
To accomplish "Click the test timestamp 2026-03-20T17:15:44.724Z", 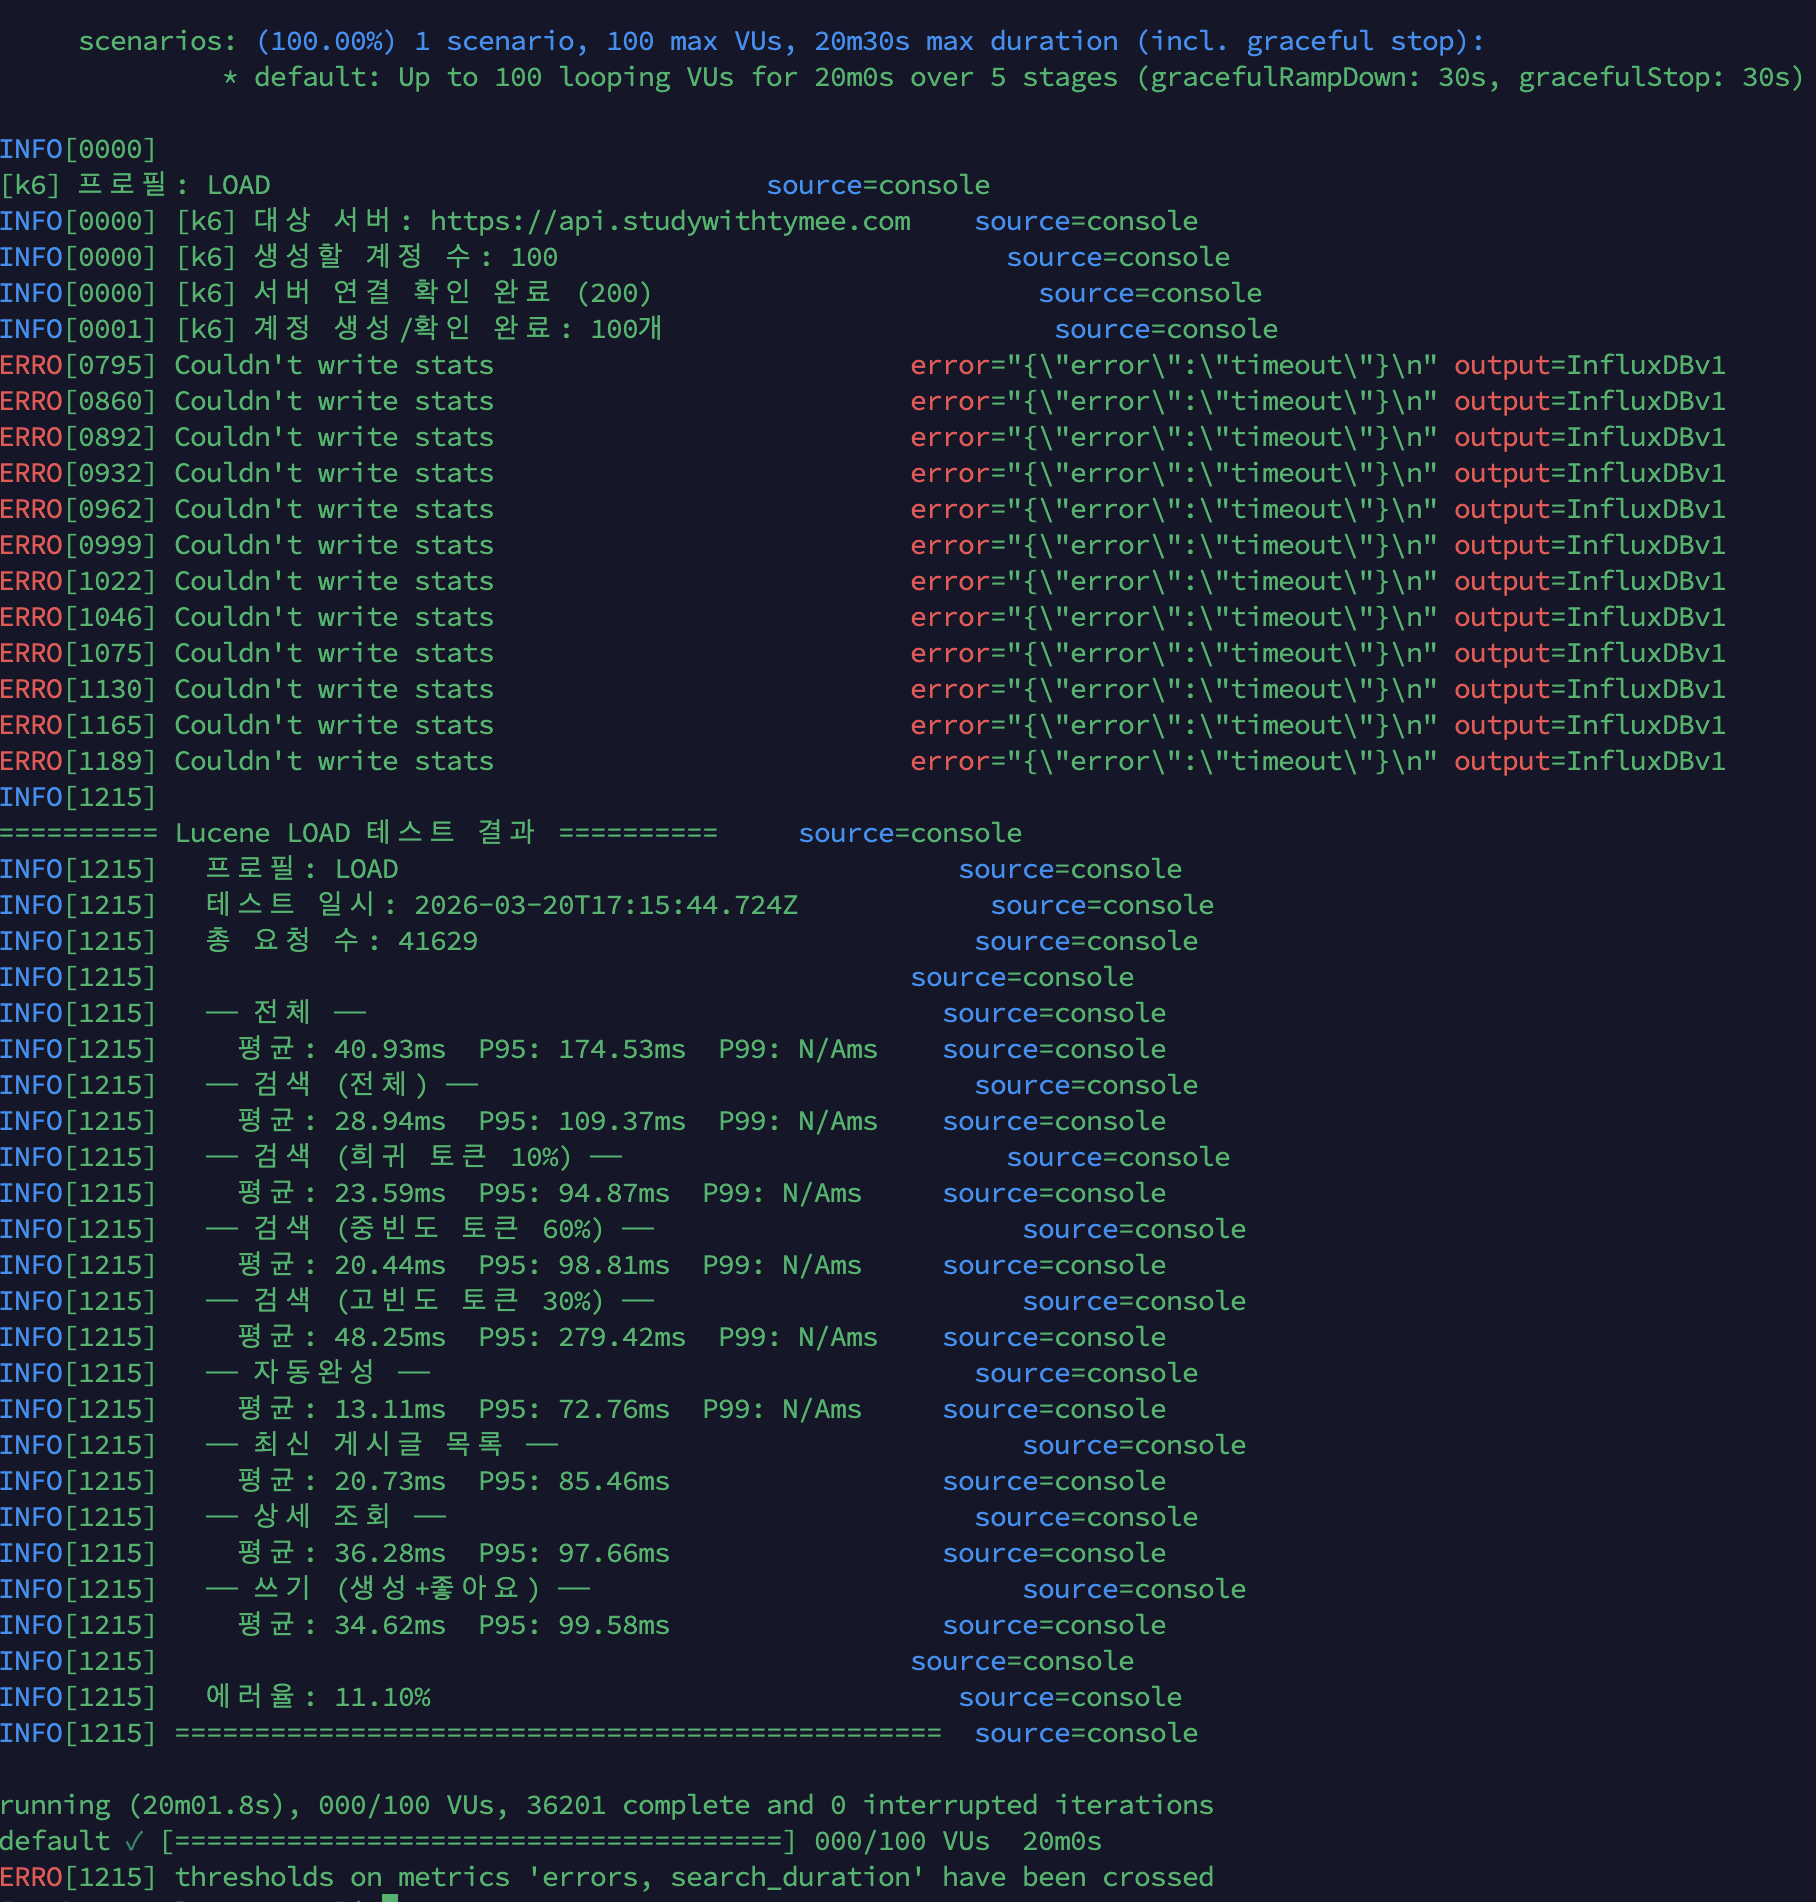I will (606, 905).
